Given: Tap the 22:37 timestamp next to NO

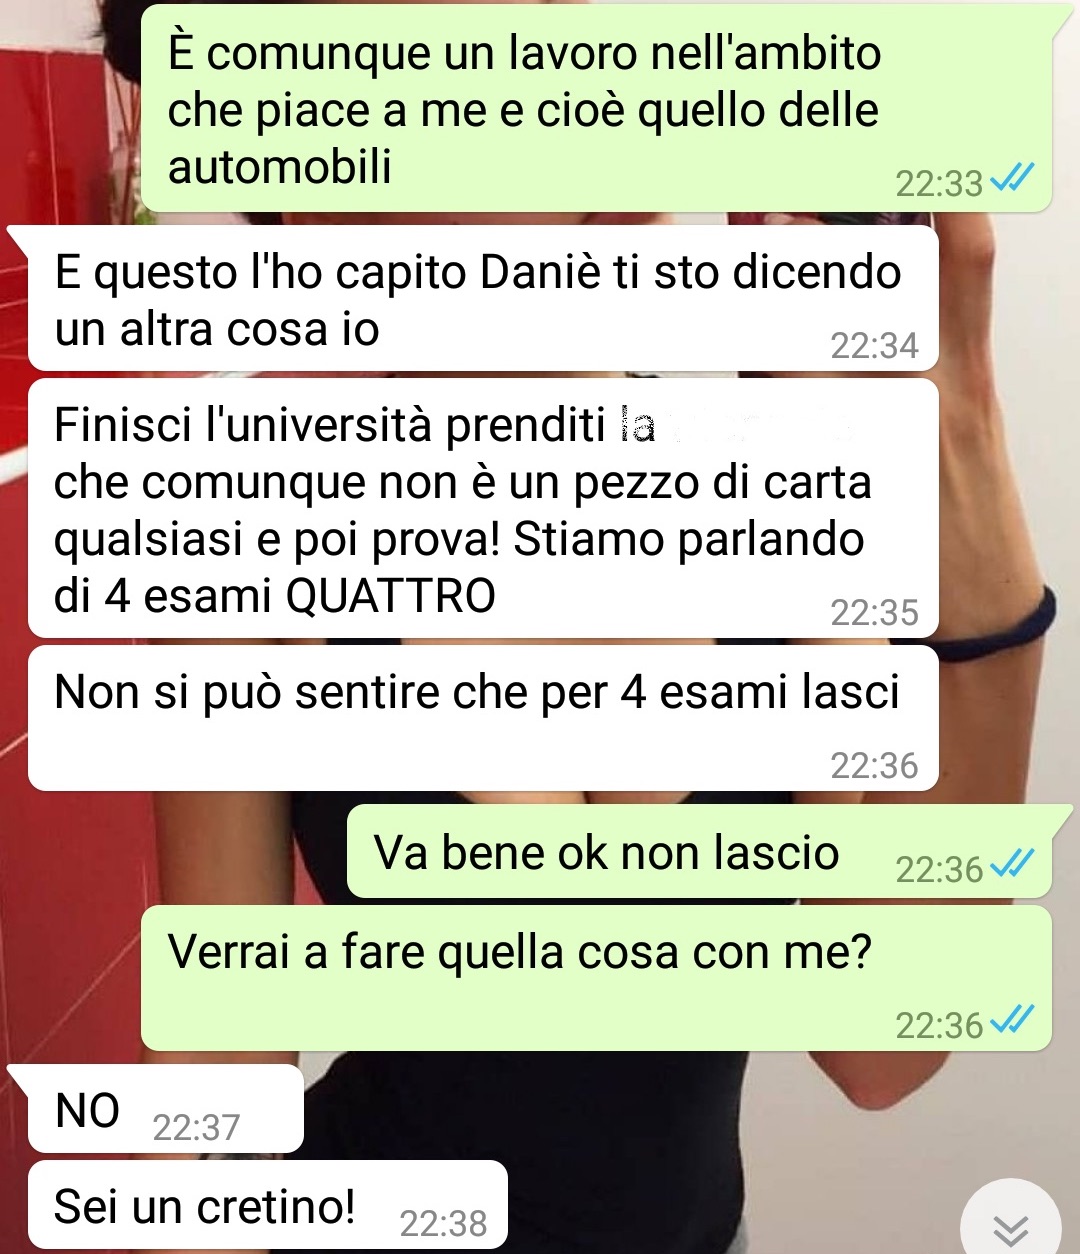Looking at the screenshot, I should (196, 1127).
